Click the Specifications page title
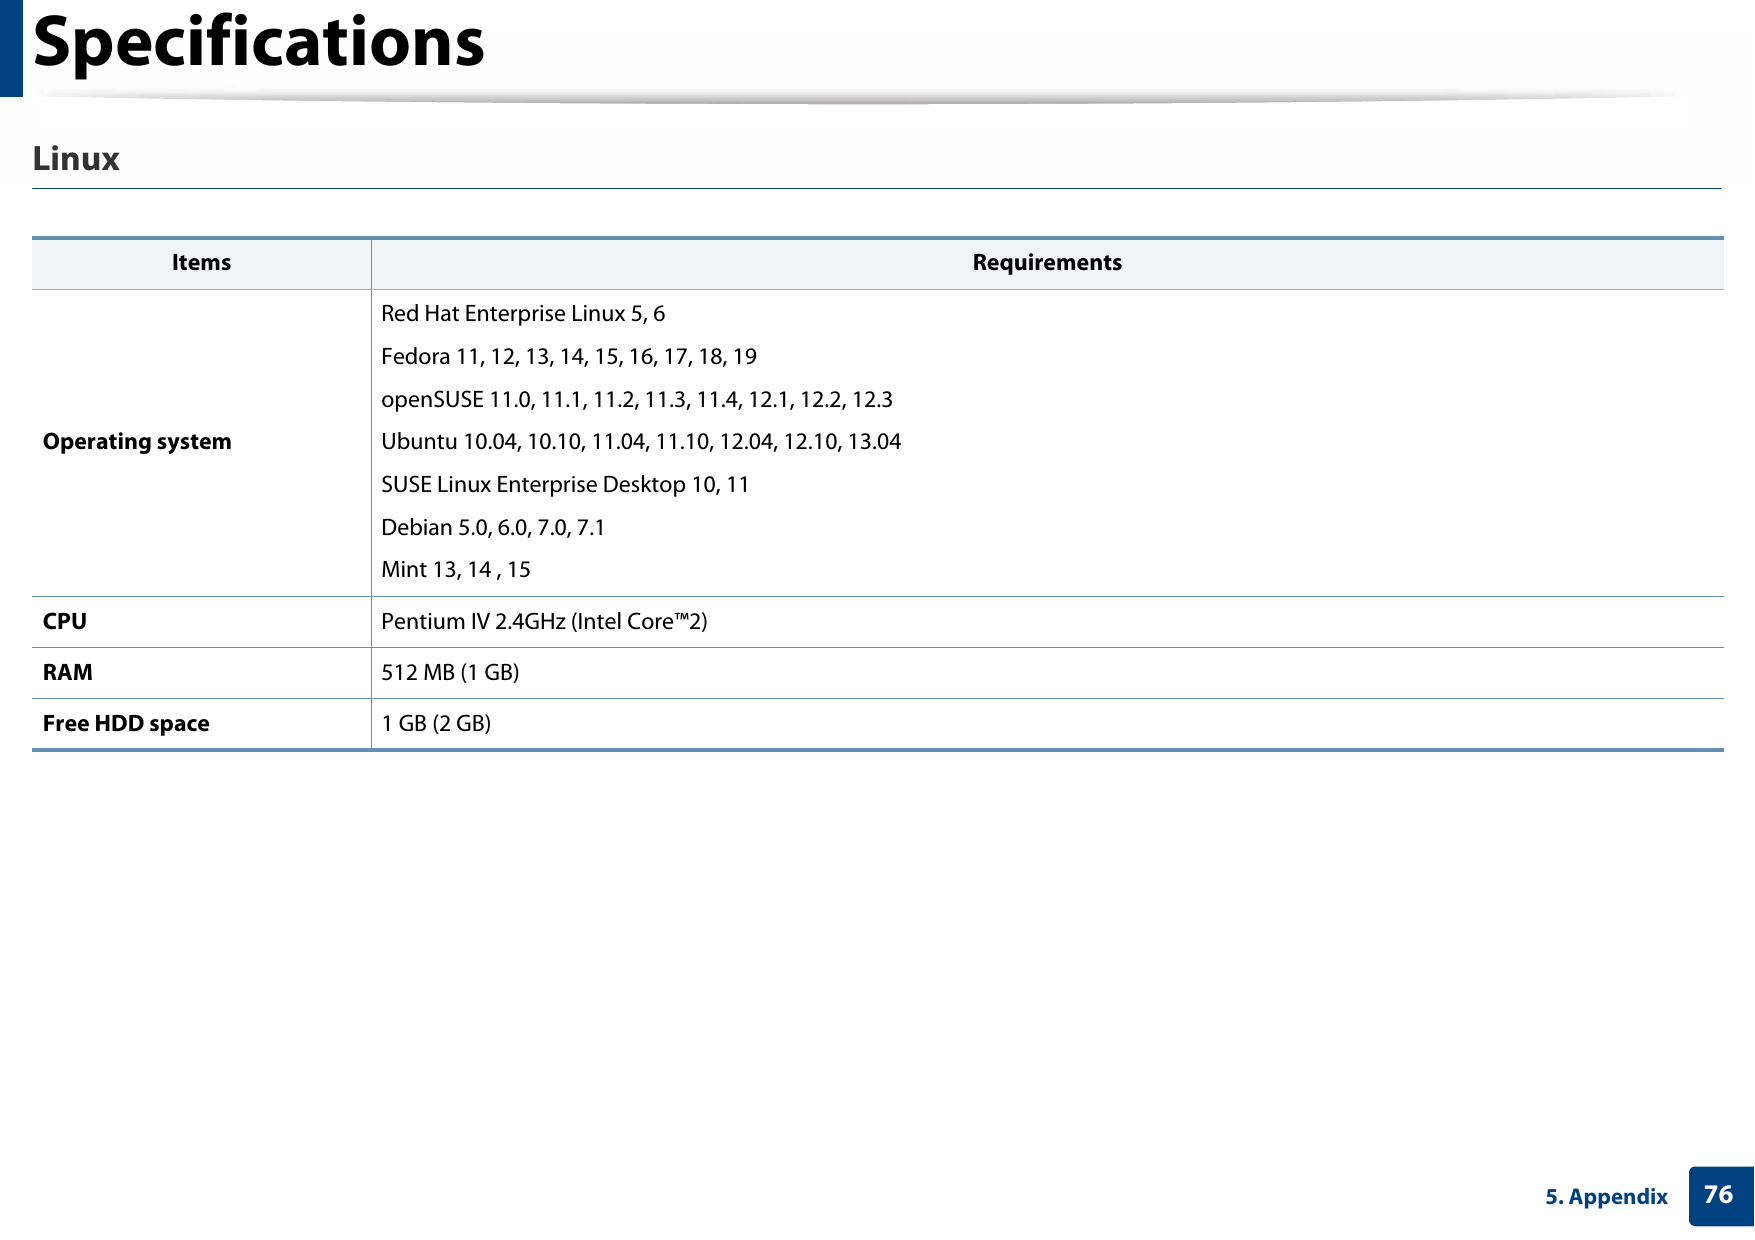Image resolution: width=1755 pixels, height=1240 pixels. [259, 43]
